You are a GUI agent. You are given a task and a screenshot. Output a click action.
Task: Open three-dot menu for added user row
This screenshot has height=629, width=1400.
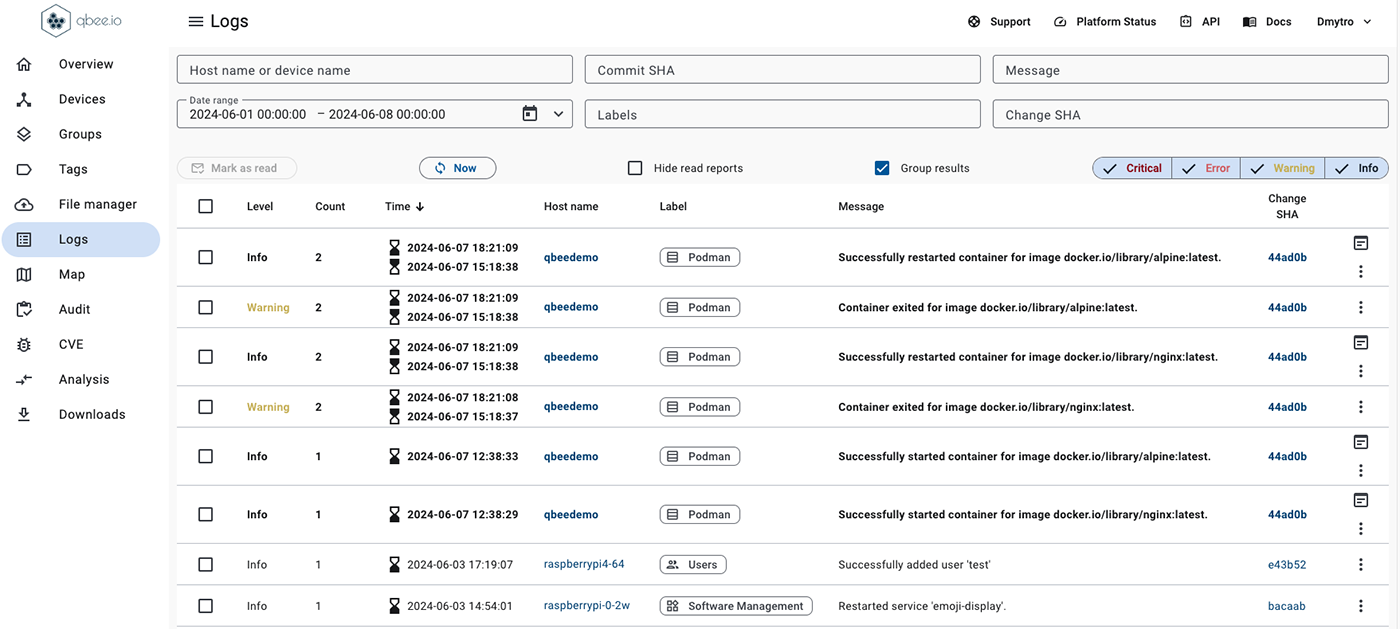click(1361, 564)
